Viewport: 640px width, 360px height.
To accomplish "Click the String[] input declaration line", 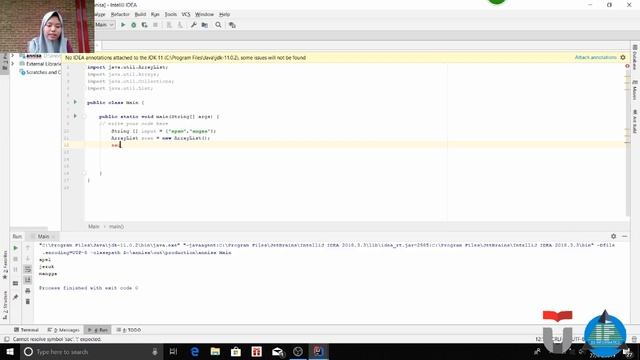I will coord(163,131).
